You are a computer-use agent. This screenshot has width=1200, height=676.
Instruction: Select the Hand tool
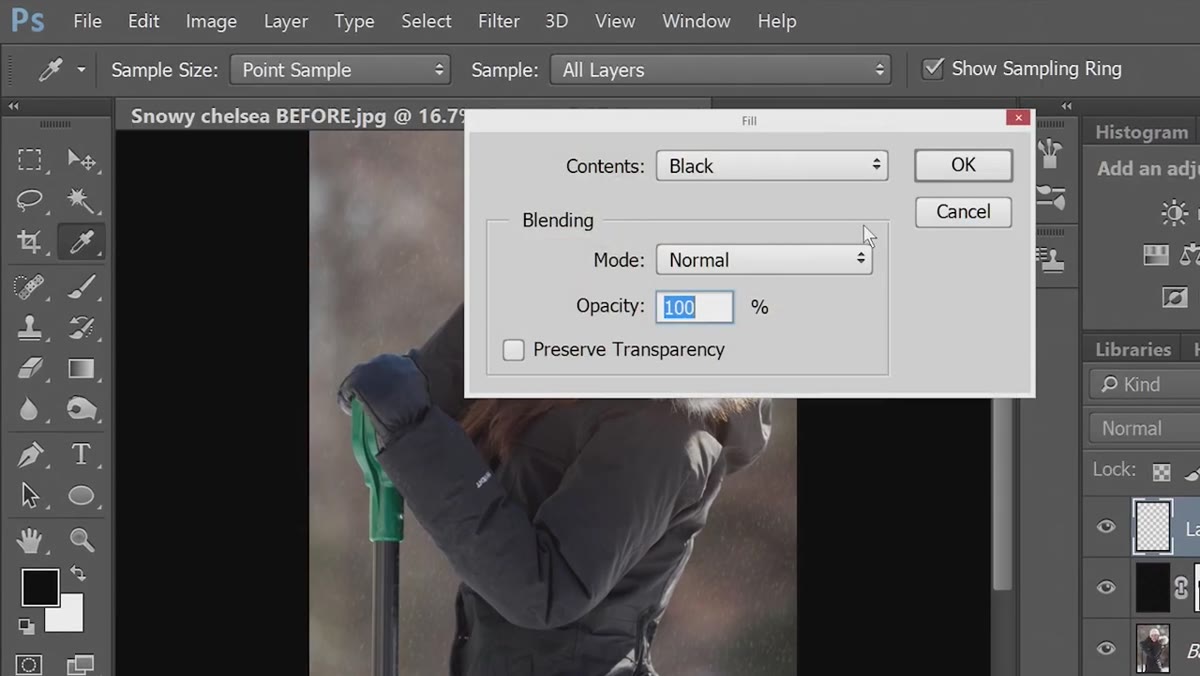[x=30, y=541]
